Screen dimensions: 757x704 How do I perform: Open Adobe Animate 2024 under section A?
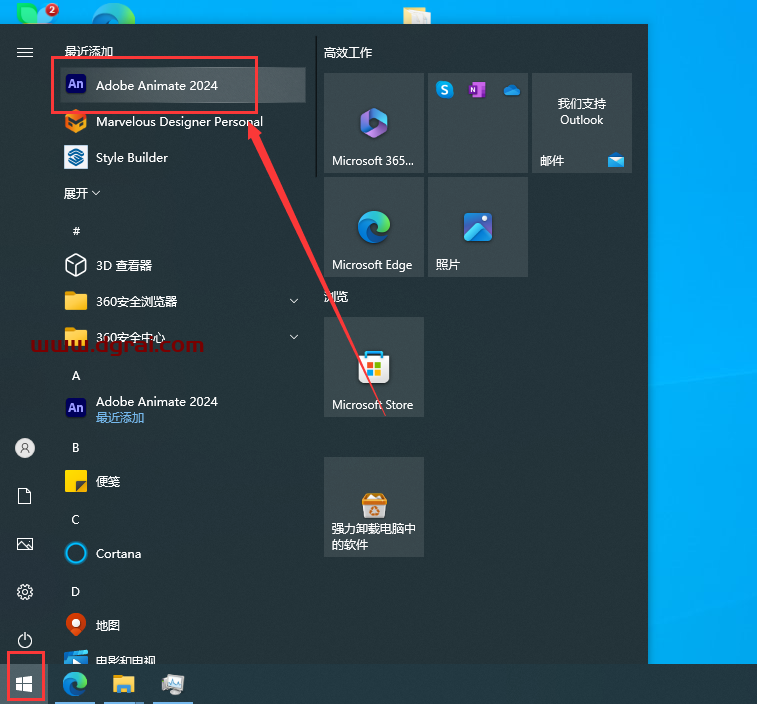click(x=182, y=408)
